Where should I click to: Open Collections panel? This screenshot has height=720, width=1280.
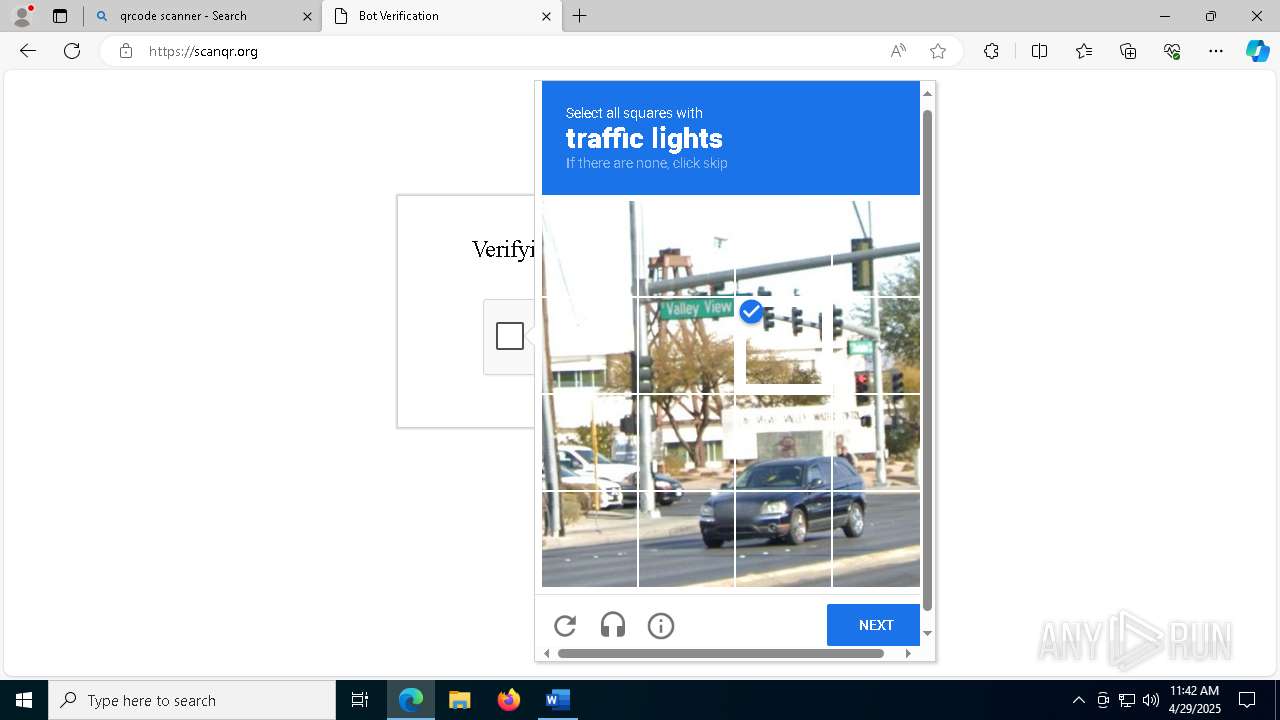pos(1128,51)
